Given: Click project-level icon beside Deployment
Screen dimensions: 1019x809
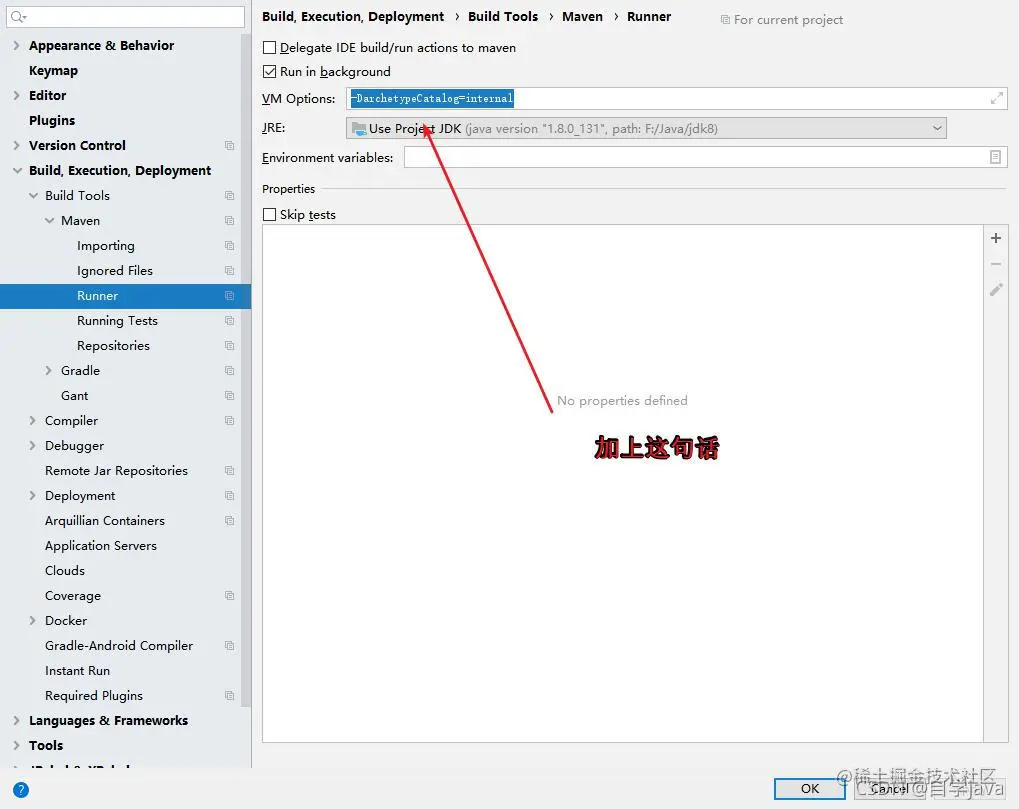Looking at the screenshot, I should 229,496.
